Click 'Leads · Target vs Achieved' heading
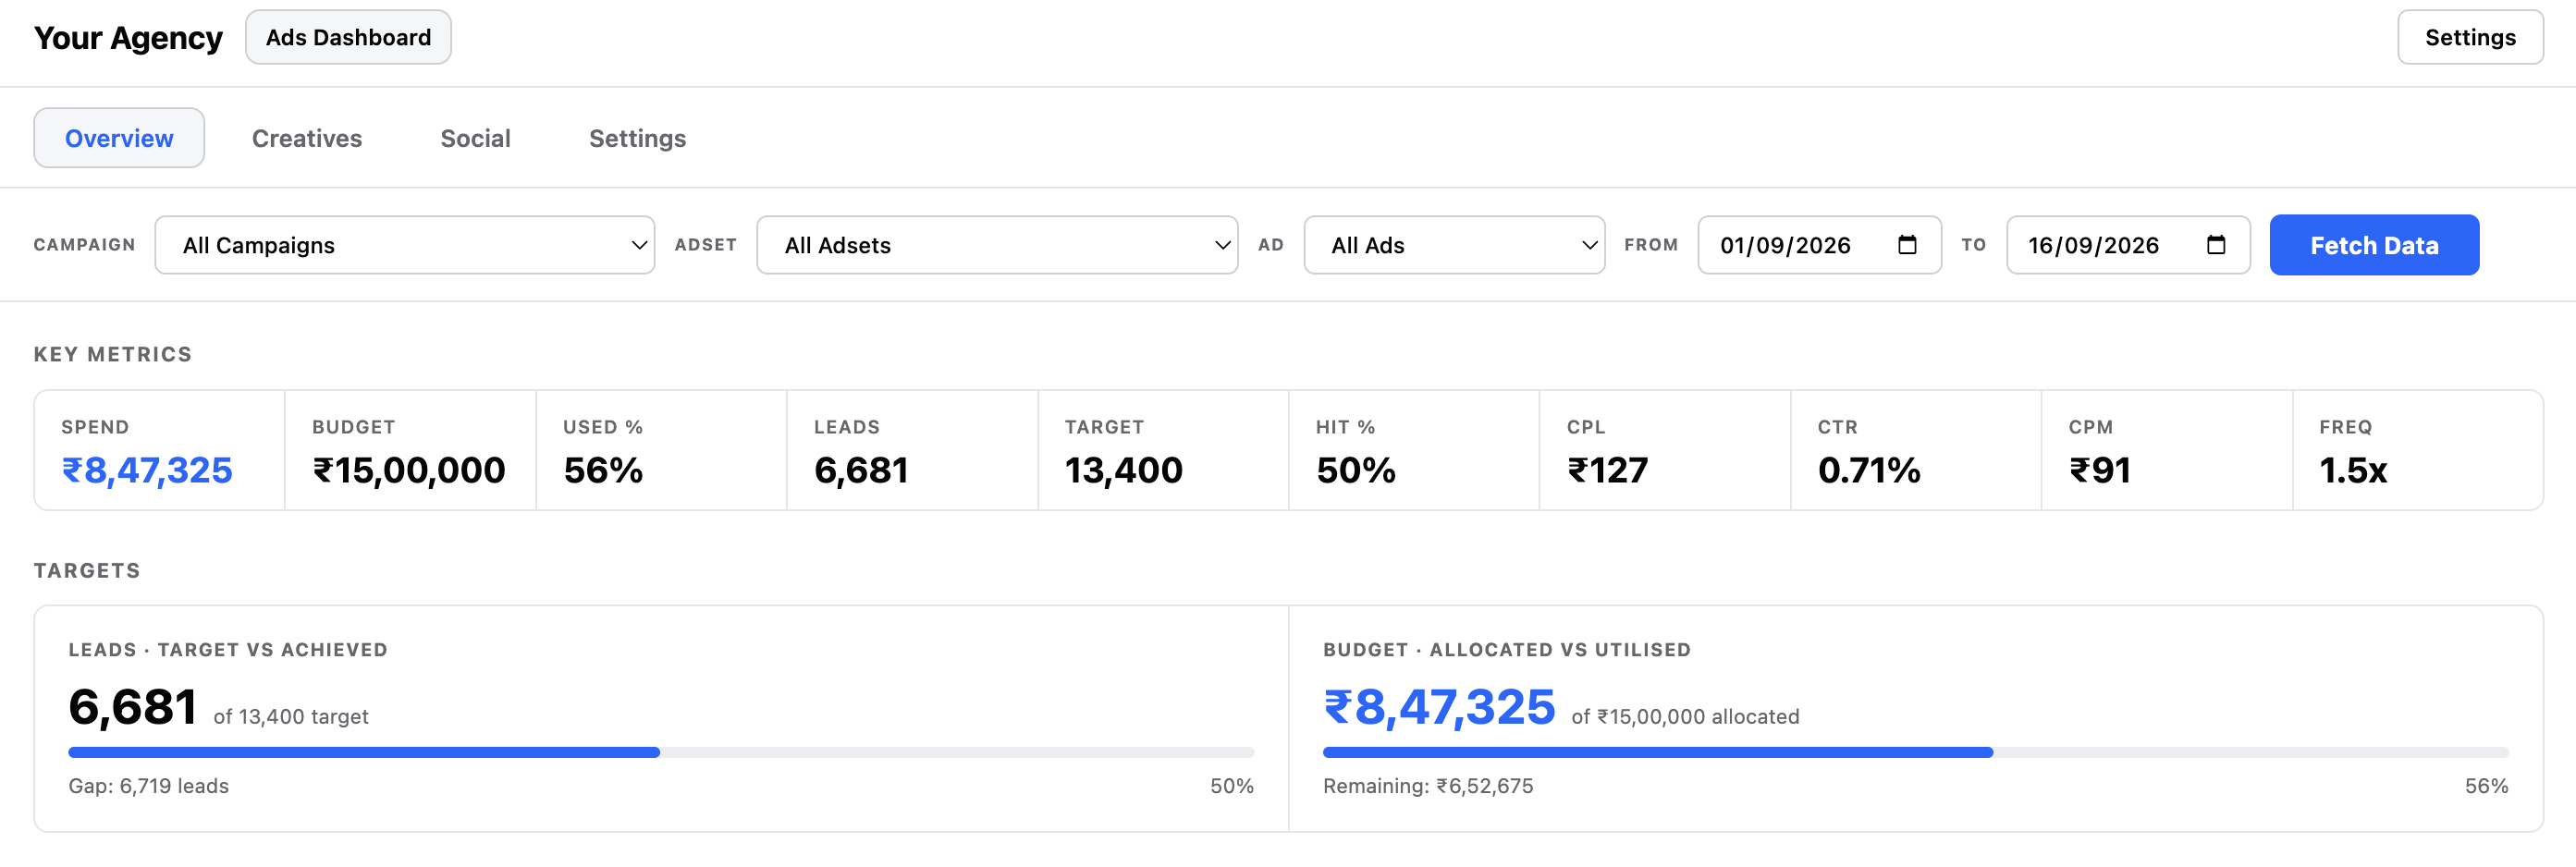The image size is (2576, 867). (228, 650)
